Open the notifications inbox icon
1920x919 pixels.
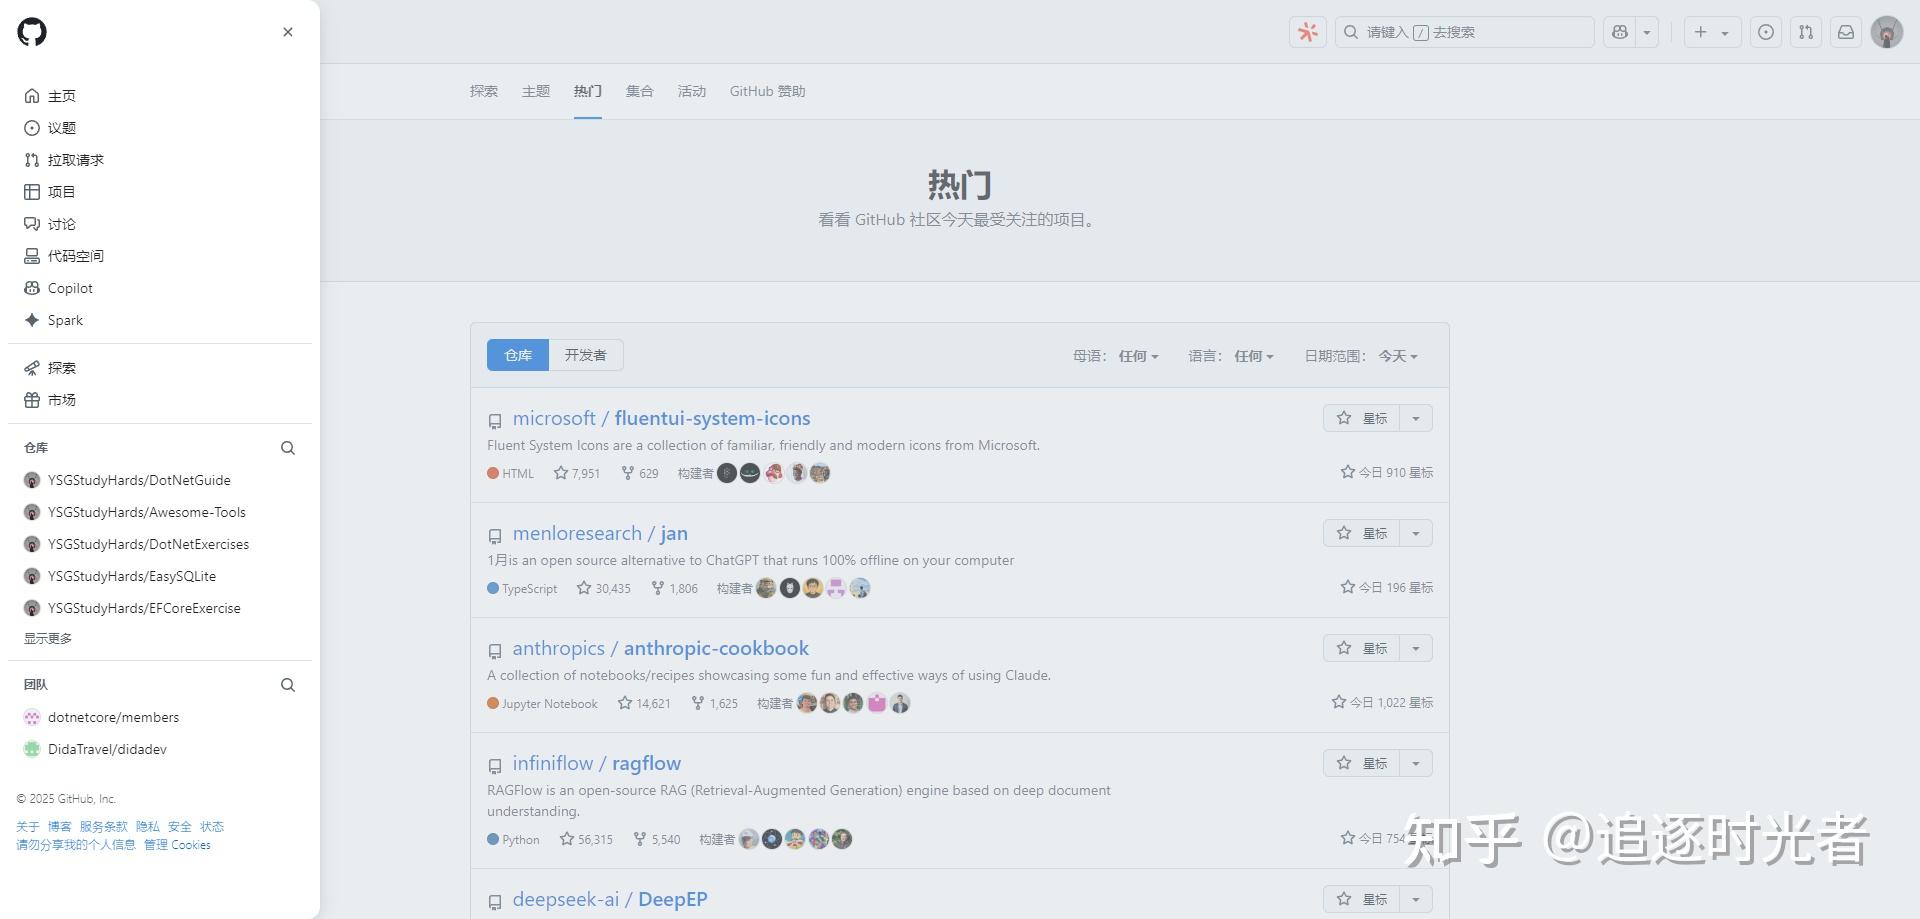click(x=1845, y=31)
